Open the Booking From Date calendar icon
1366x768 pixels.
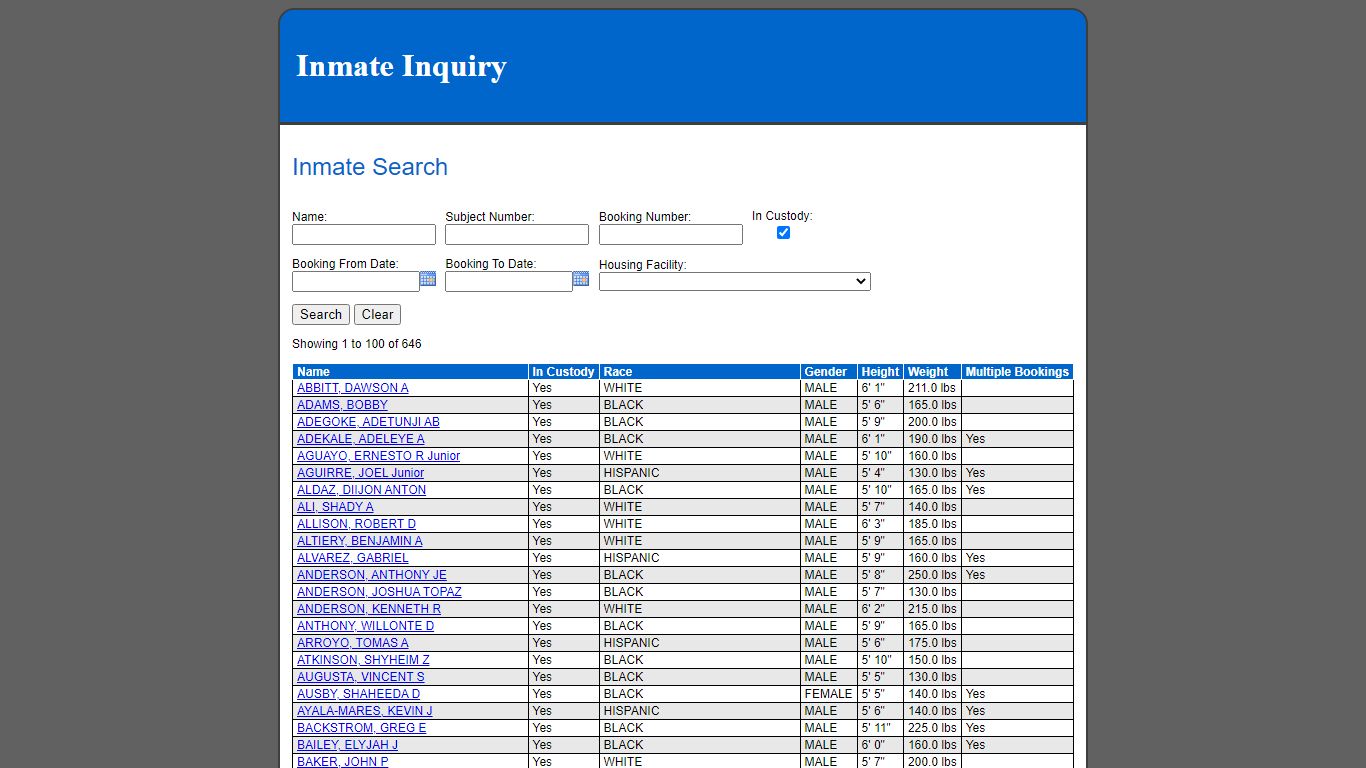pos(428,279)
